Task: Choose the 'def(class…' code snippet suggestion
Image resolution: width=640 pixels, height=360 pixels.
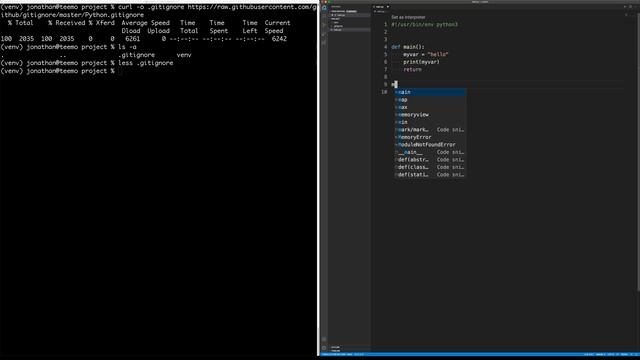Action: (x=430, y=167)
